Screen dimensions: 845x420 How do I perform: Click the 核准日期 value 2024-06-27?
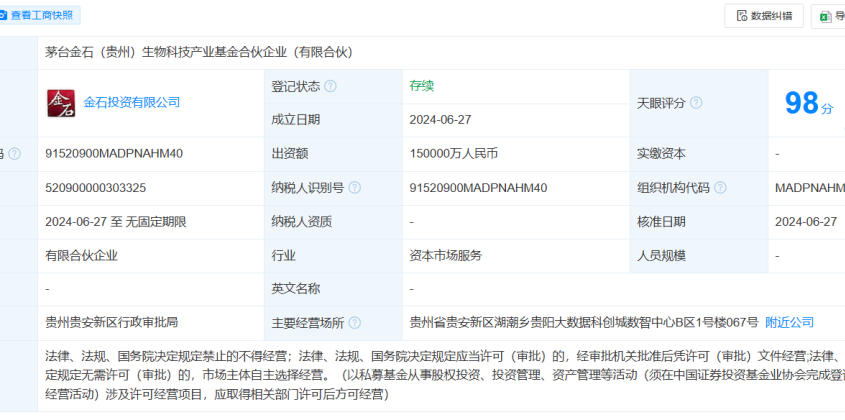click(x=806, y=222)
